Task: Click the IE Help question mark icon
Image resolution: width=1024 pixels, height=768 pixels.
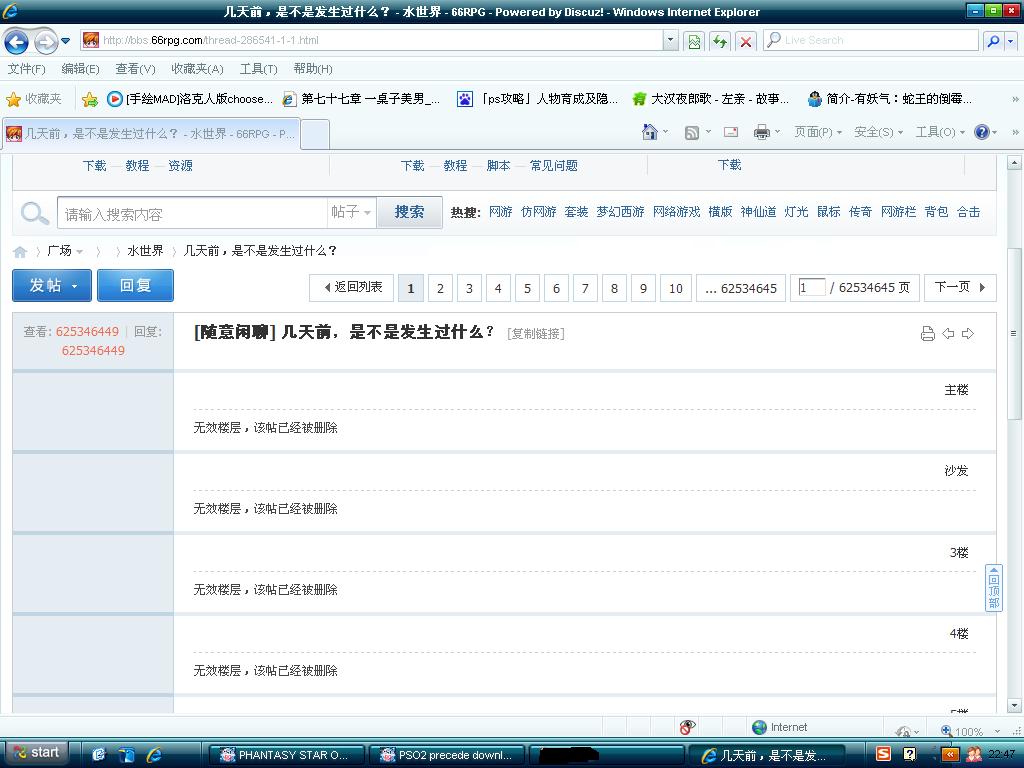Action: [x=981, y=132]
